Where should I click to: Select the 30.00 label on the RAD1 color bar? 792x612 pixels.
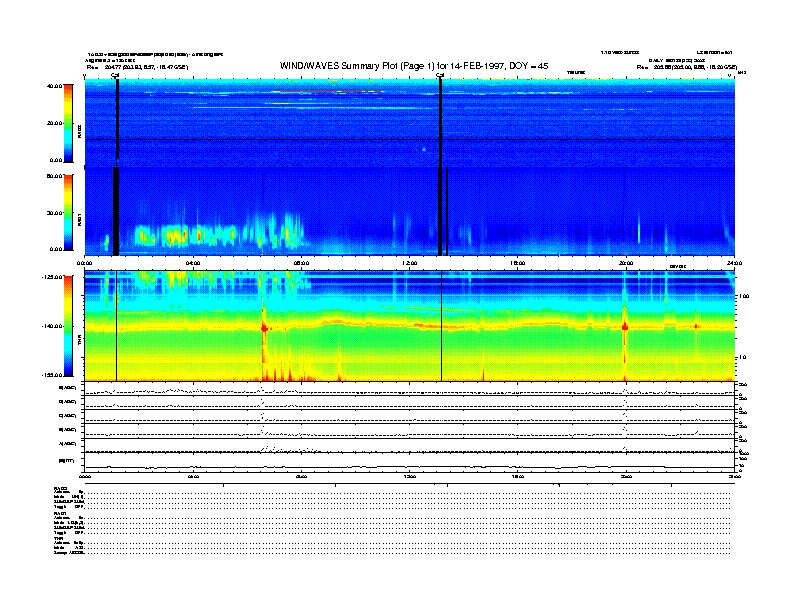pyautogui.click(x=55, y=213)
